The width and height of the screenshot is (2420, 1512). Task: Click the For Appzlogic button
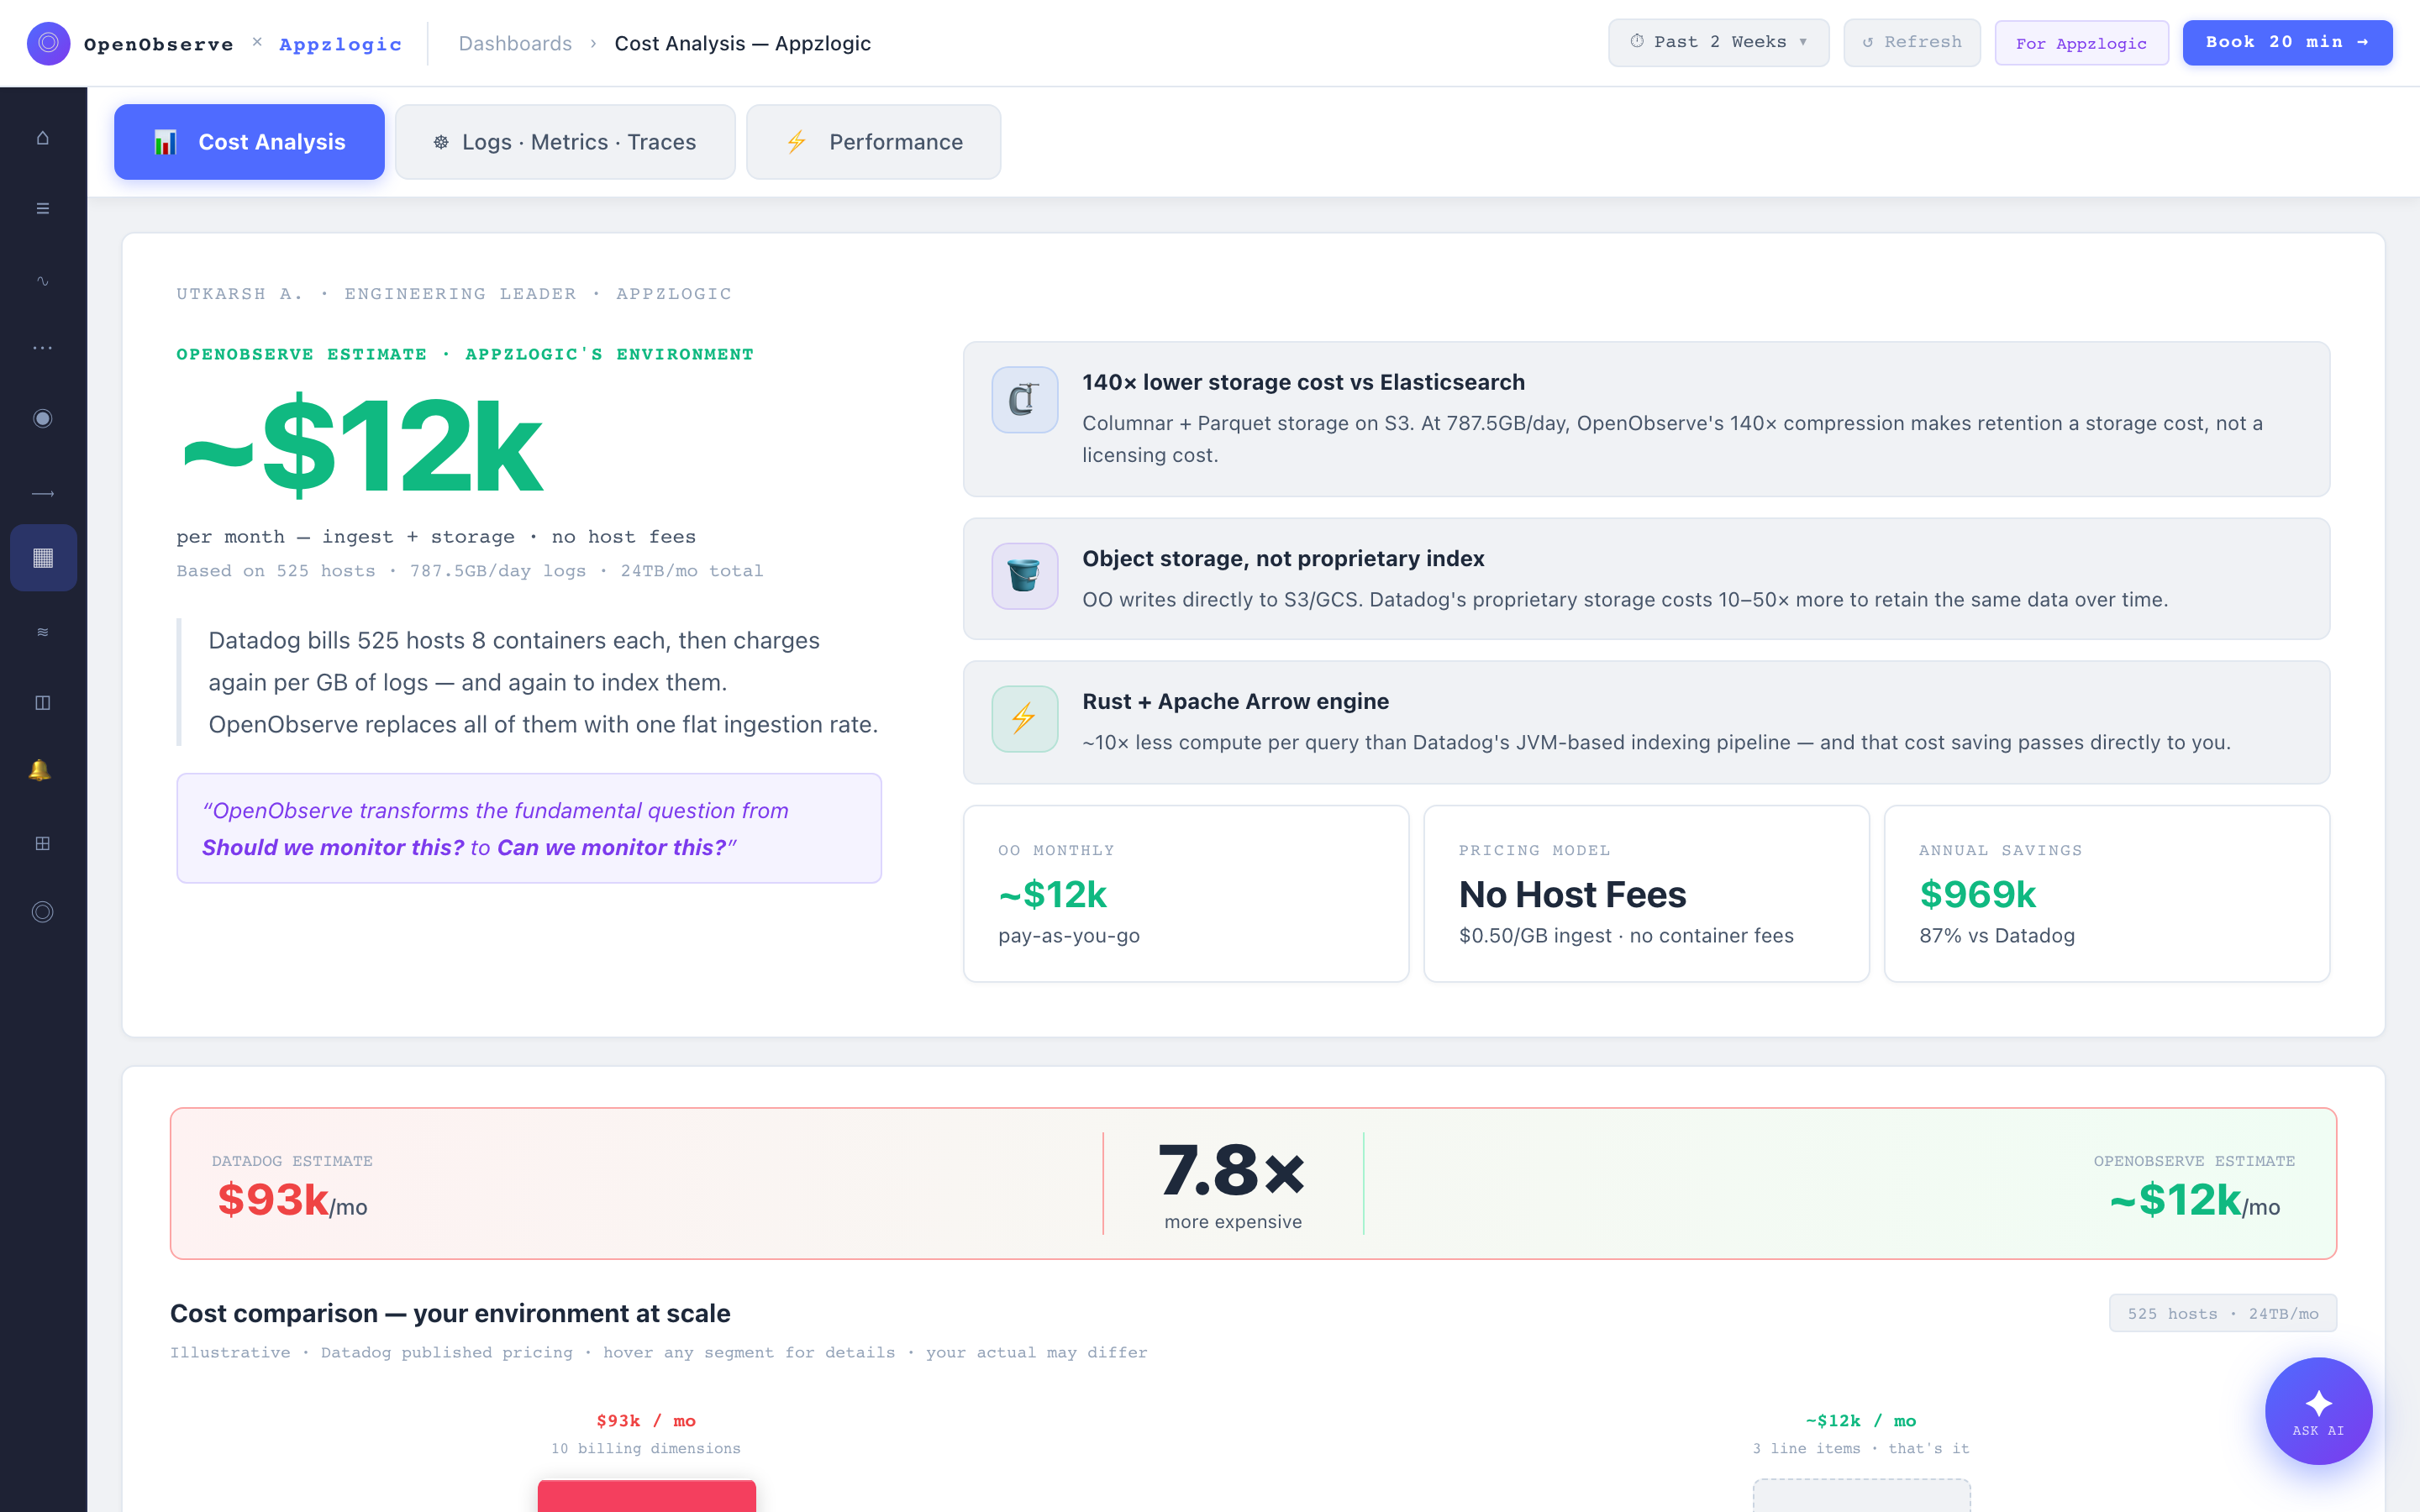pyautogui.click(x=2081, y=43)
